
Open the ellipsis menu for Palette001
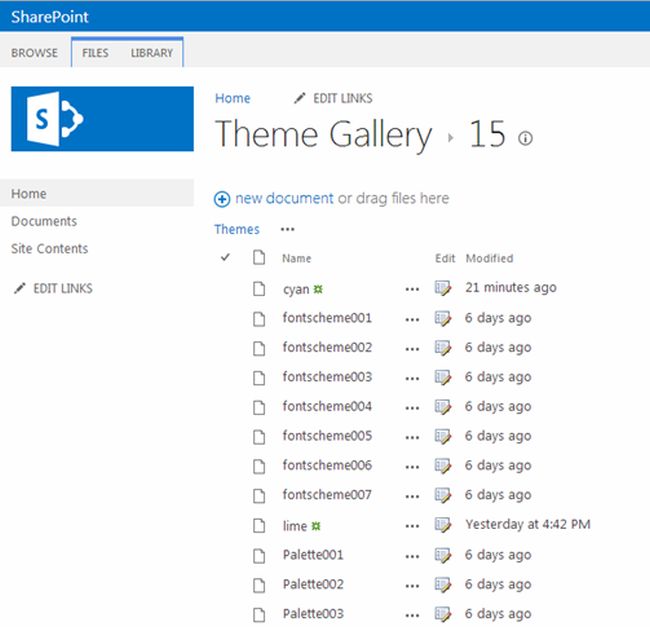(412, 556)
